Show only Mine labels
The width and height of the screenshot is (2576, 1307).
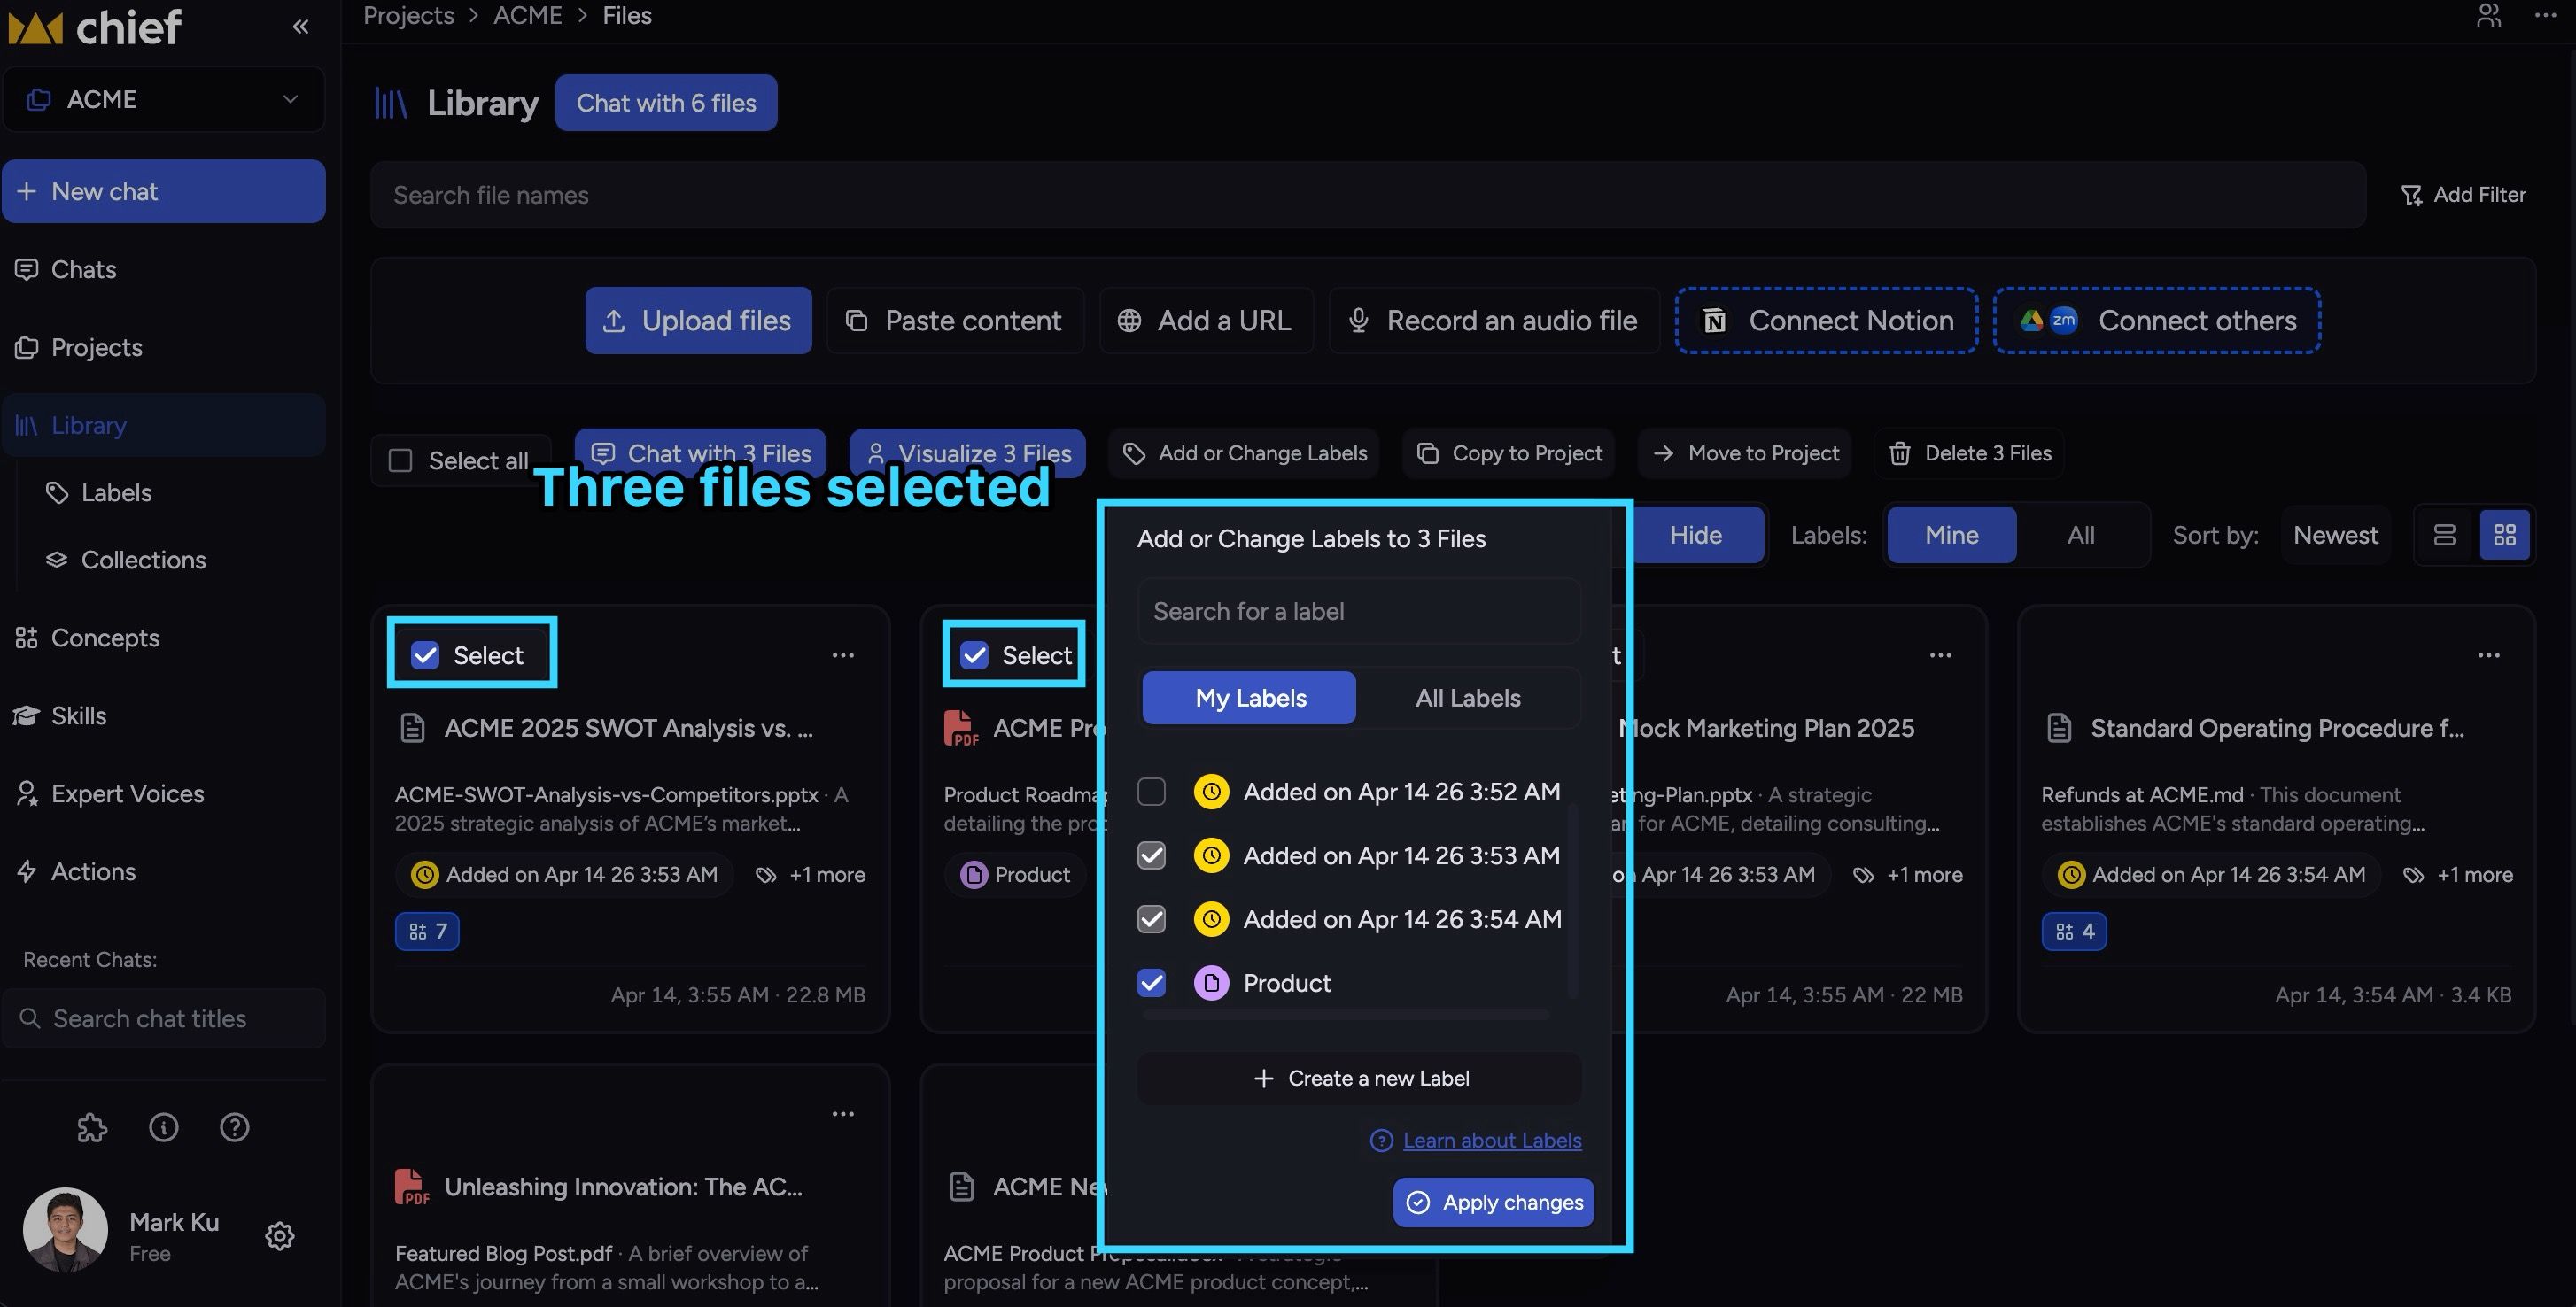click(x=1951, y=535)
